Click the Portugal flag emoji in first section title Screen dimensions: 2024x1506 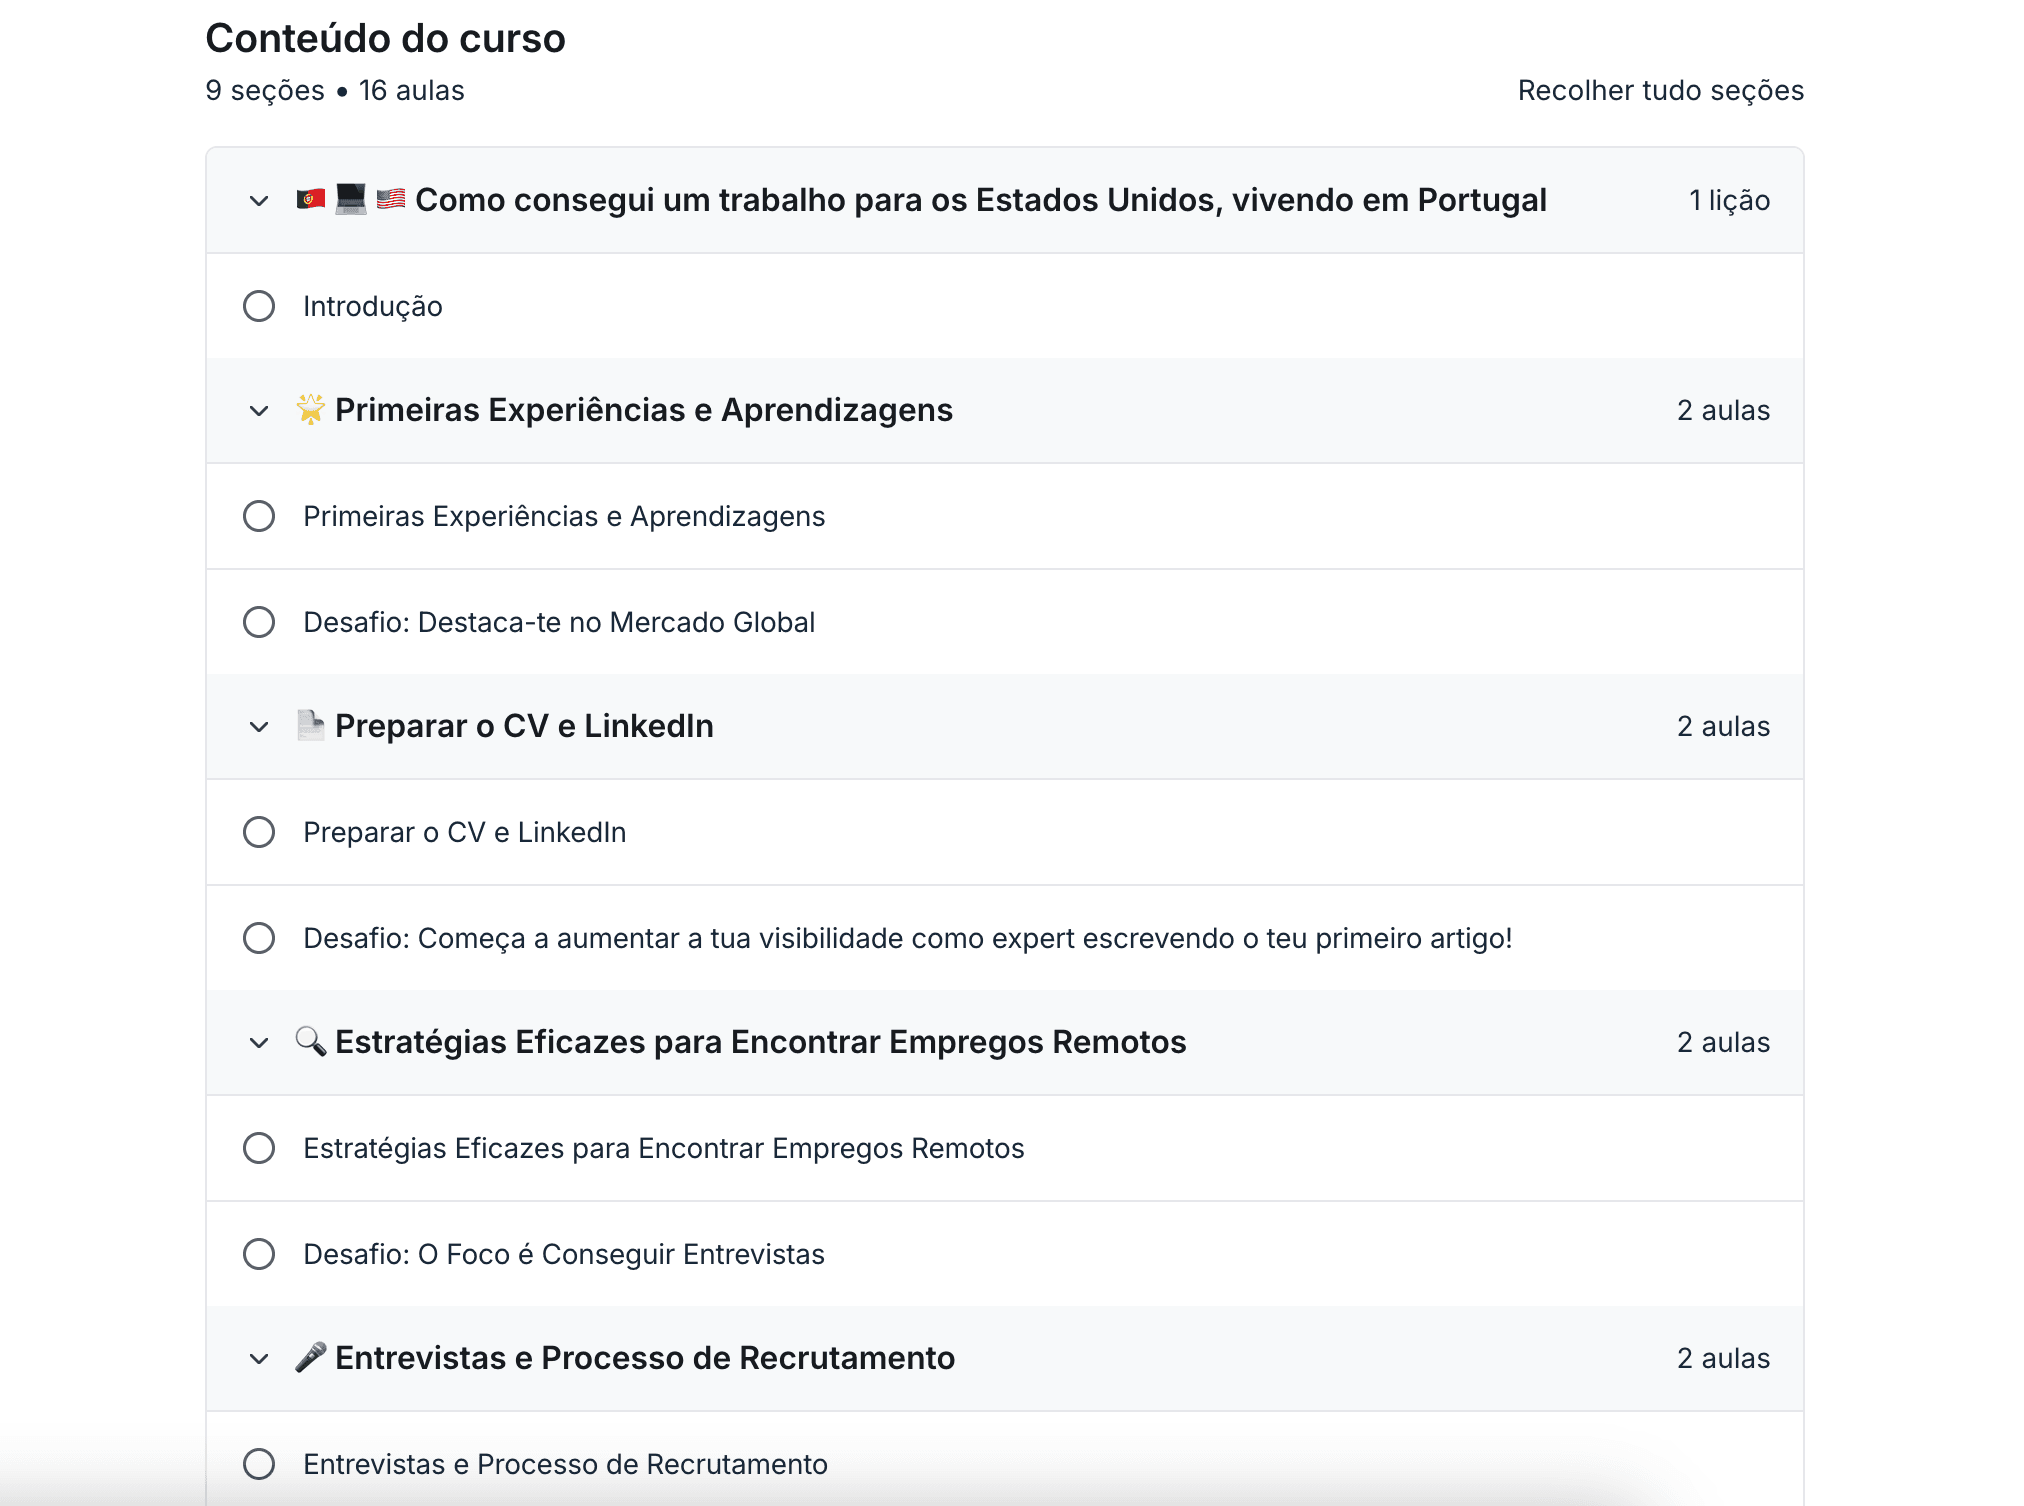point(311,198)
